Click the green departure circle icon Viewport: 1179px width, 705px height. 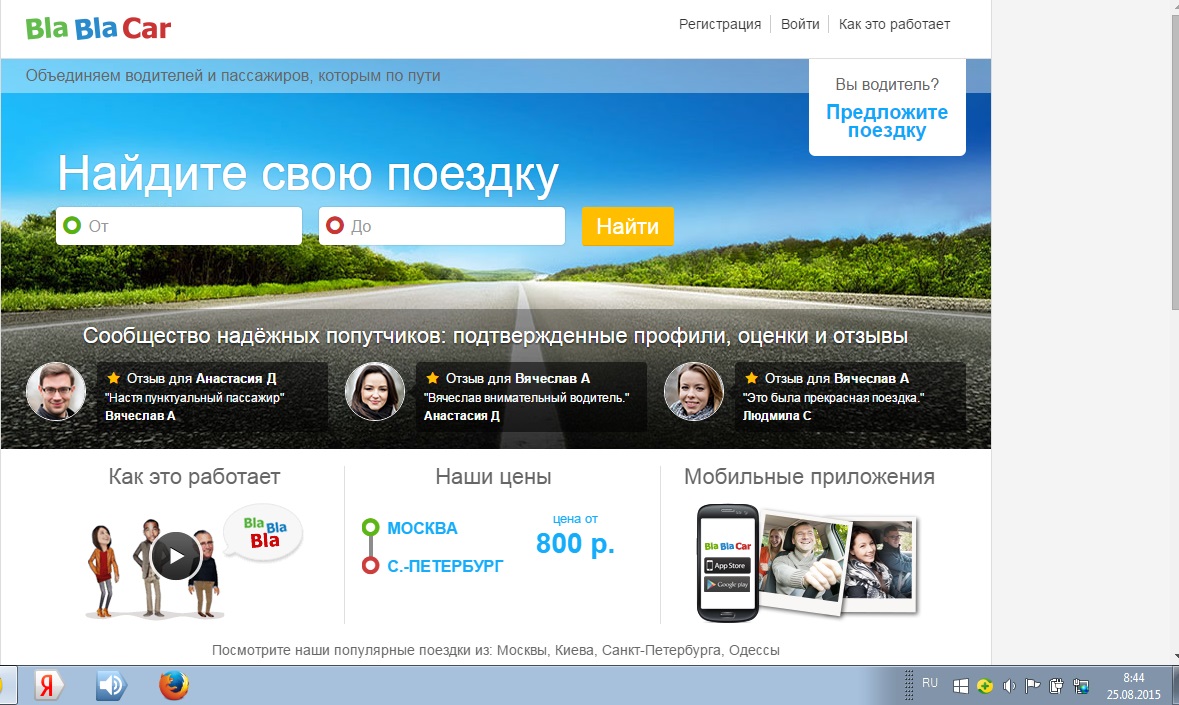pyautogui.click(x=72, y=225)
